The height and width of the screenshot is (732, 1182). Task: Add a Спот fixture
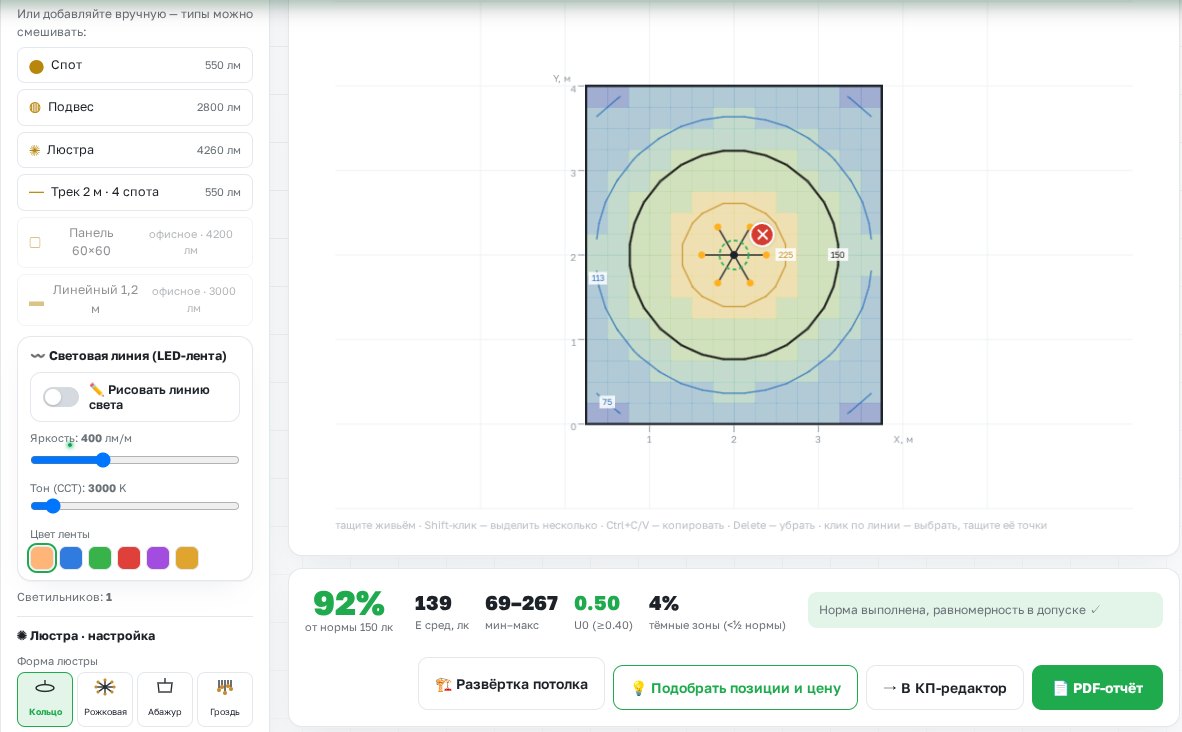[135, 66]
